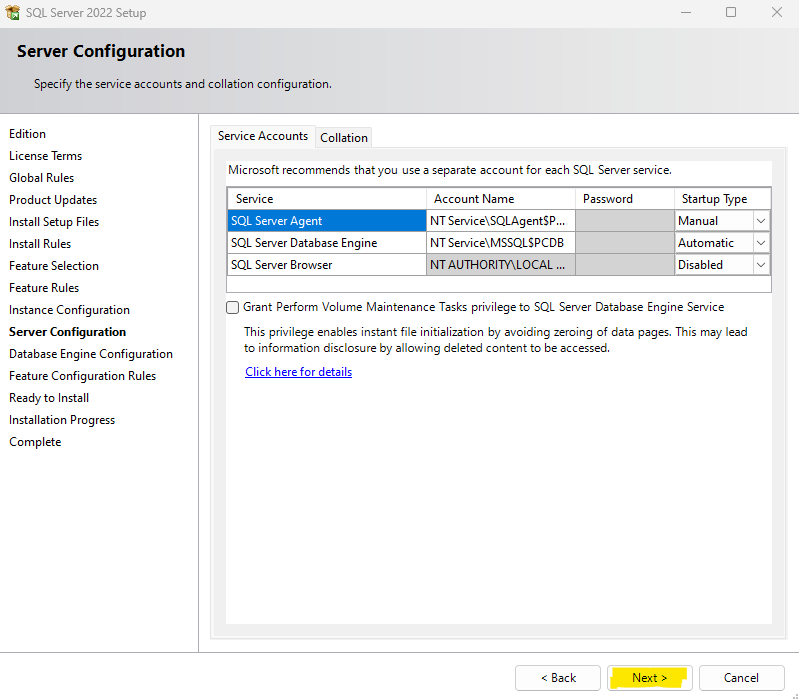Enable Grant Perform Volume Maintenance Tasks checkbox

[232, 307]
